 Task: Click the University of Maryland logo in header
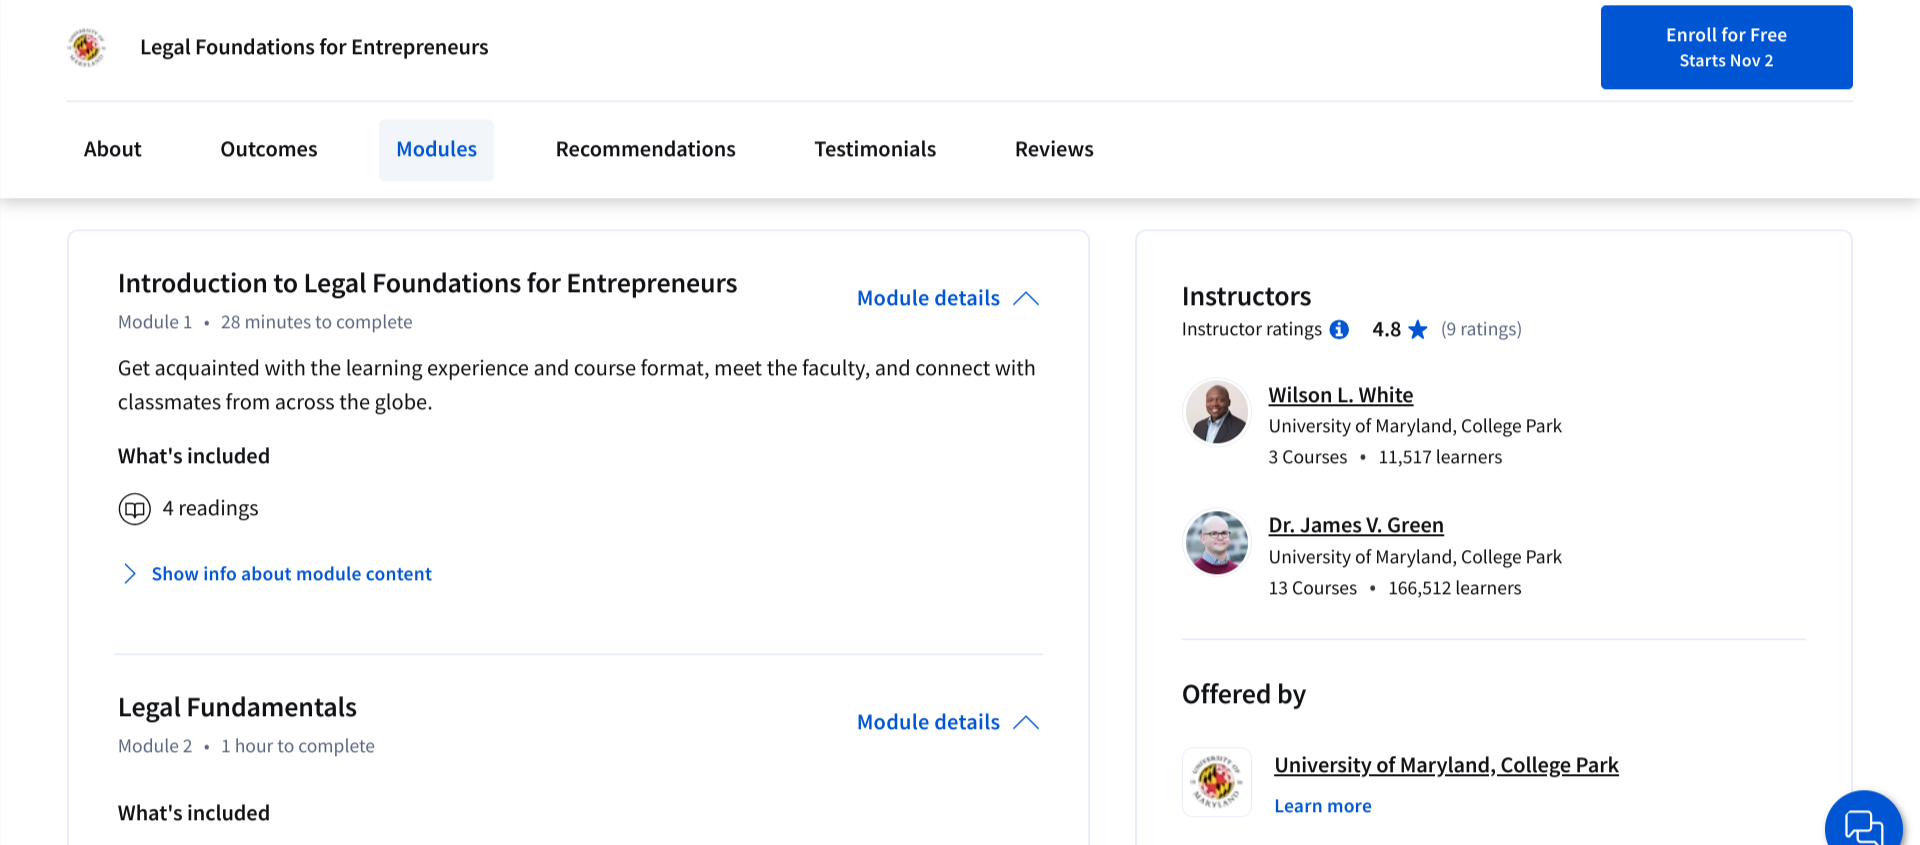coord(87,47)
